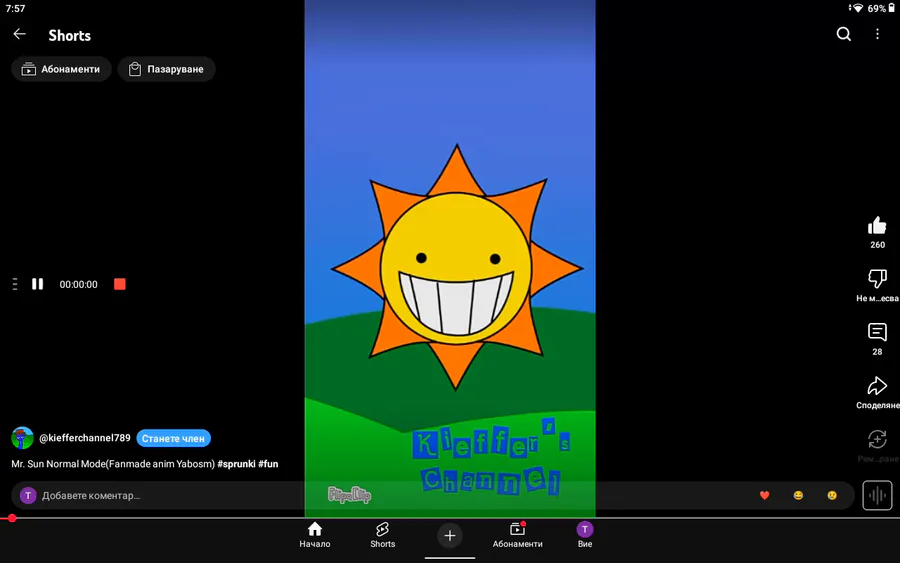
Task: React with the red heart emoji
Action: (764, 495)
